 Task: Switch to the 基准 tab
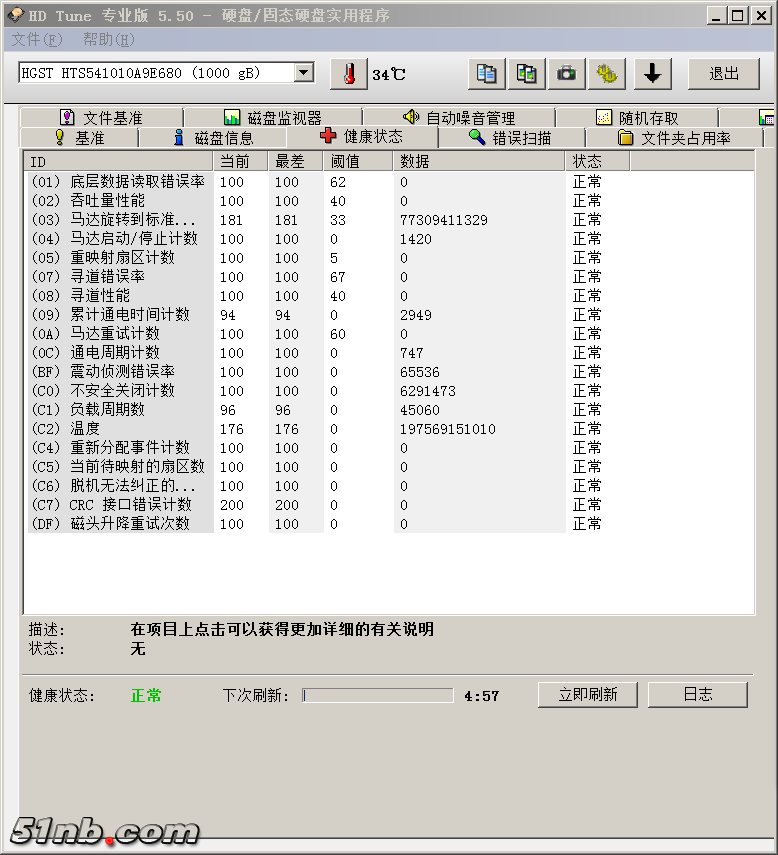[x=78, y=138]
